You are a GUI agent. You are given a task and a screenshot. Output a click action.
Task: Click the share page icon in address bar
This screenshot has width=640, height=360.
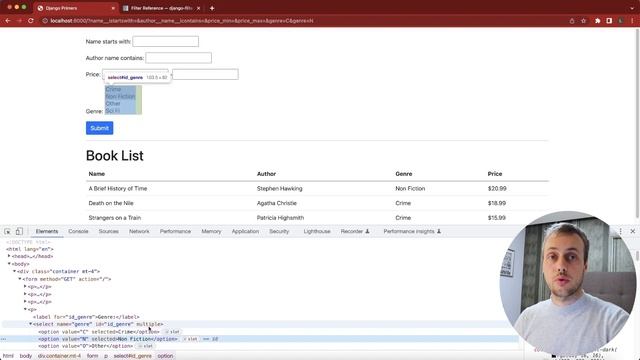click(572, 21)
